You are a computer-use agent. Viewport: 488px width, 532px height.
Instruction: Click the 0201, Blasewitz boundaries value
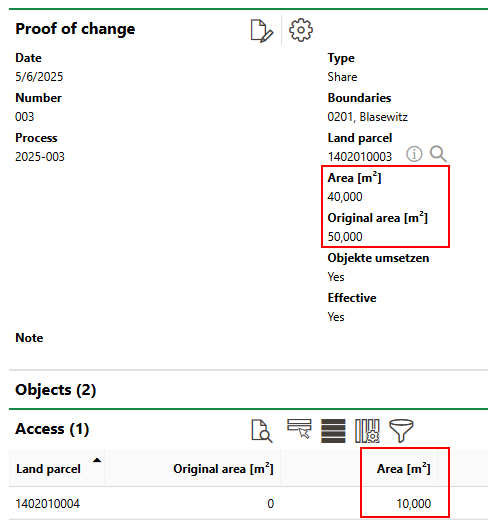click(x=368, y=117)
